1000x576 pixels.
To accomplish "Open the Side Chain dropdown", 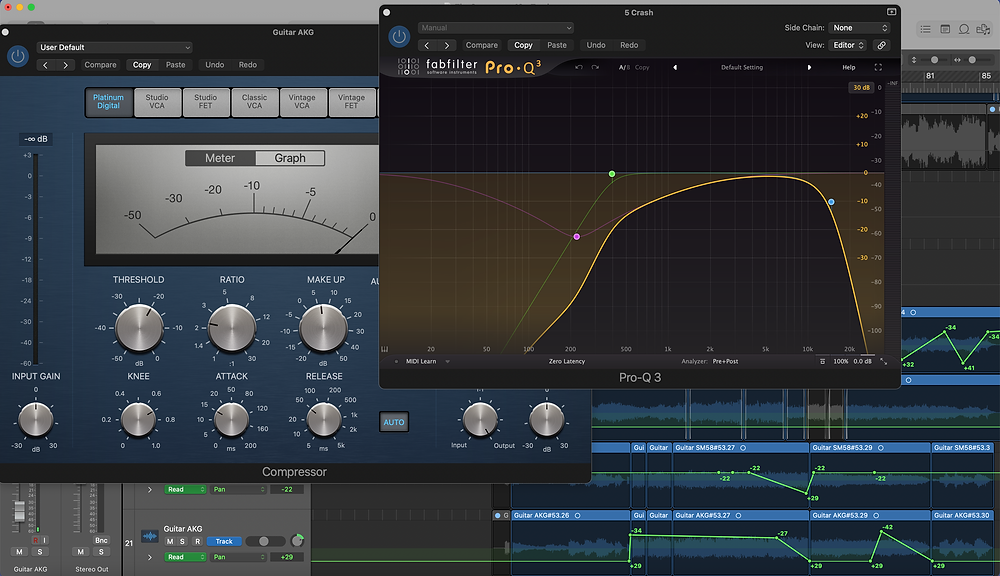I will click(859, 28).
